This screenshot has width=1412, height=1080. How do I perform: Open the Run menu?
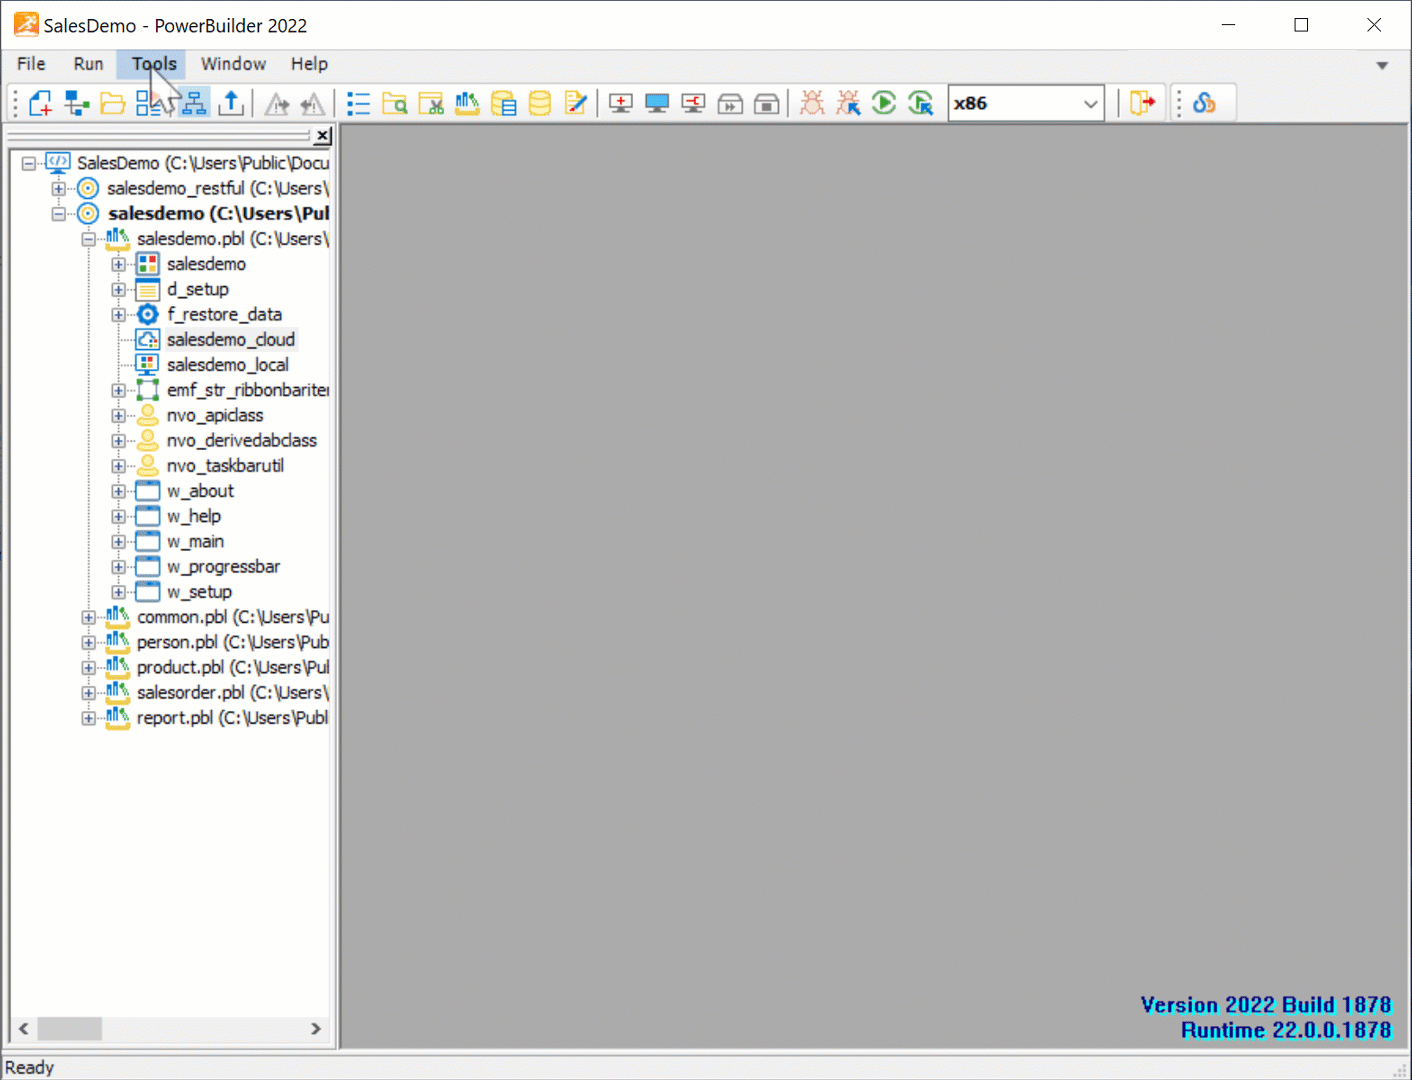click(x=88, y=64)
